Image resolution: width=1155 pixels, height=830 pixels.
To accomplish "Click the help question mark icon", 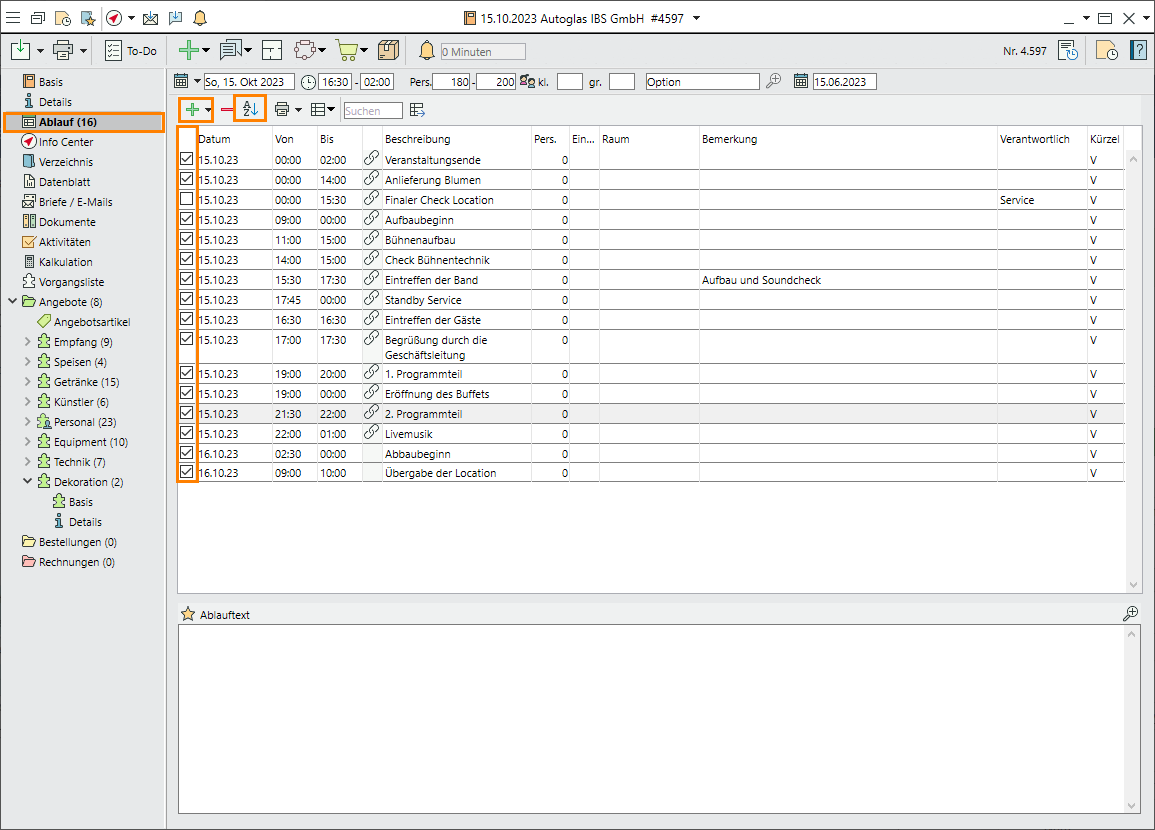I will click(1138, 50).
